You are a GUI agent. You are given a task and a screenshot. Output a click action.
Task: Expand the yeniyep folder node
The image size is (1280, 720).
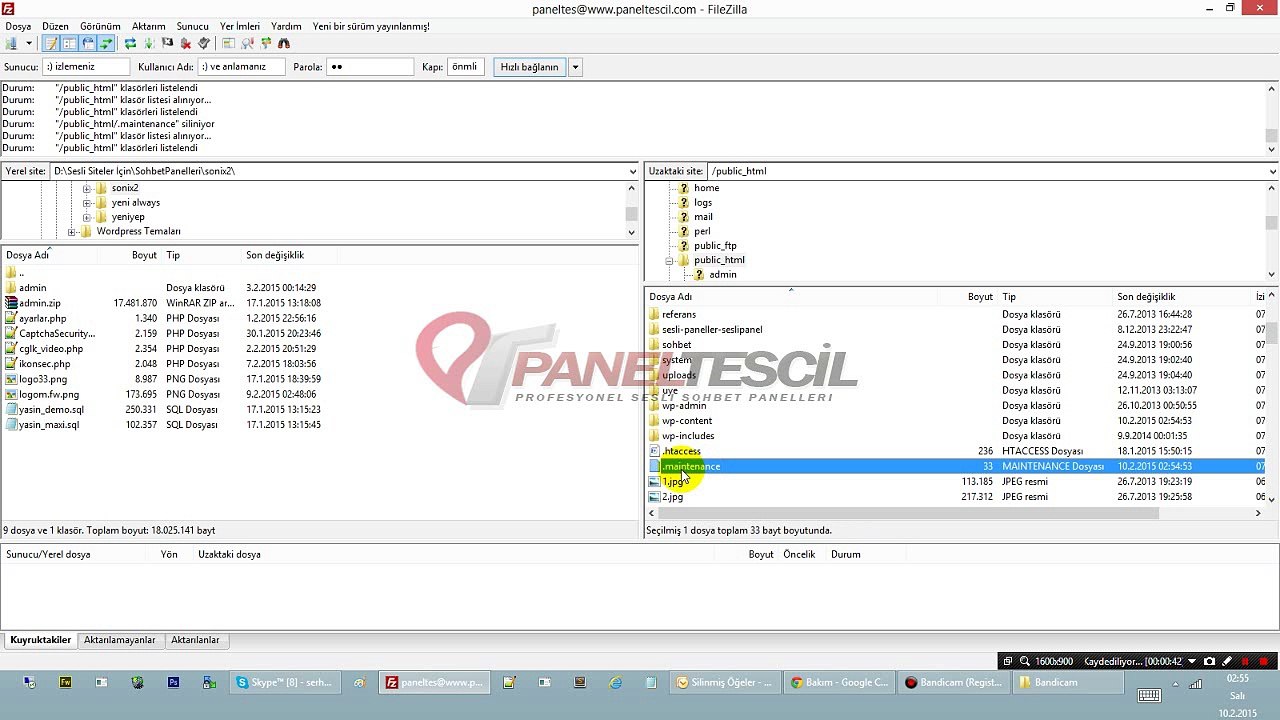click(86, 217)
